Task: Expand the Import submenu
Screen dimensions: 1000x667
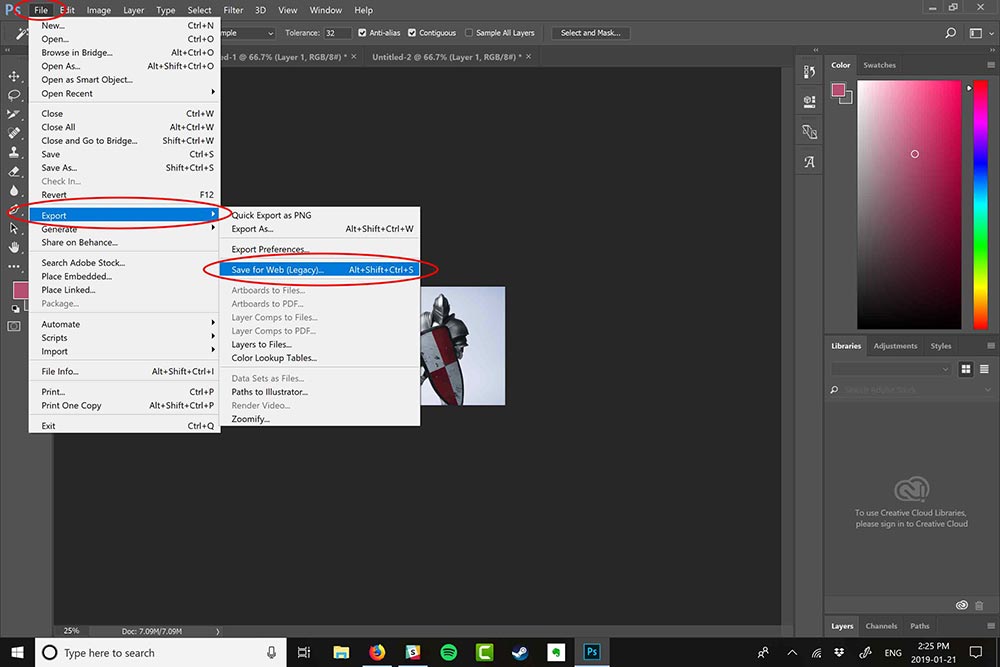Action: pos(125,351)
